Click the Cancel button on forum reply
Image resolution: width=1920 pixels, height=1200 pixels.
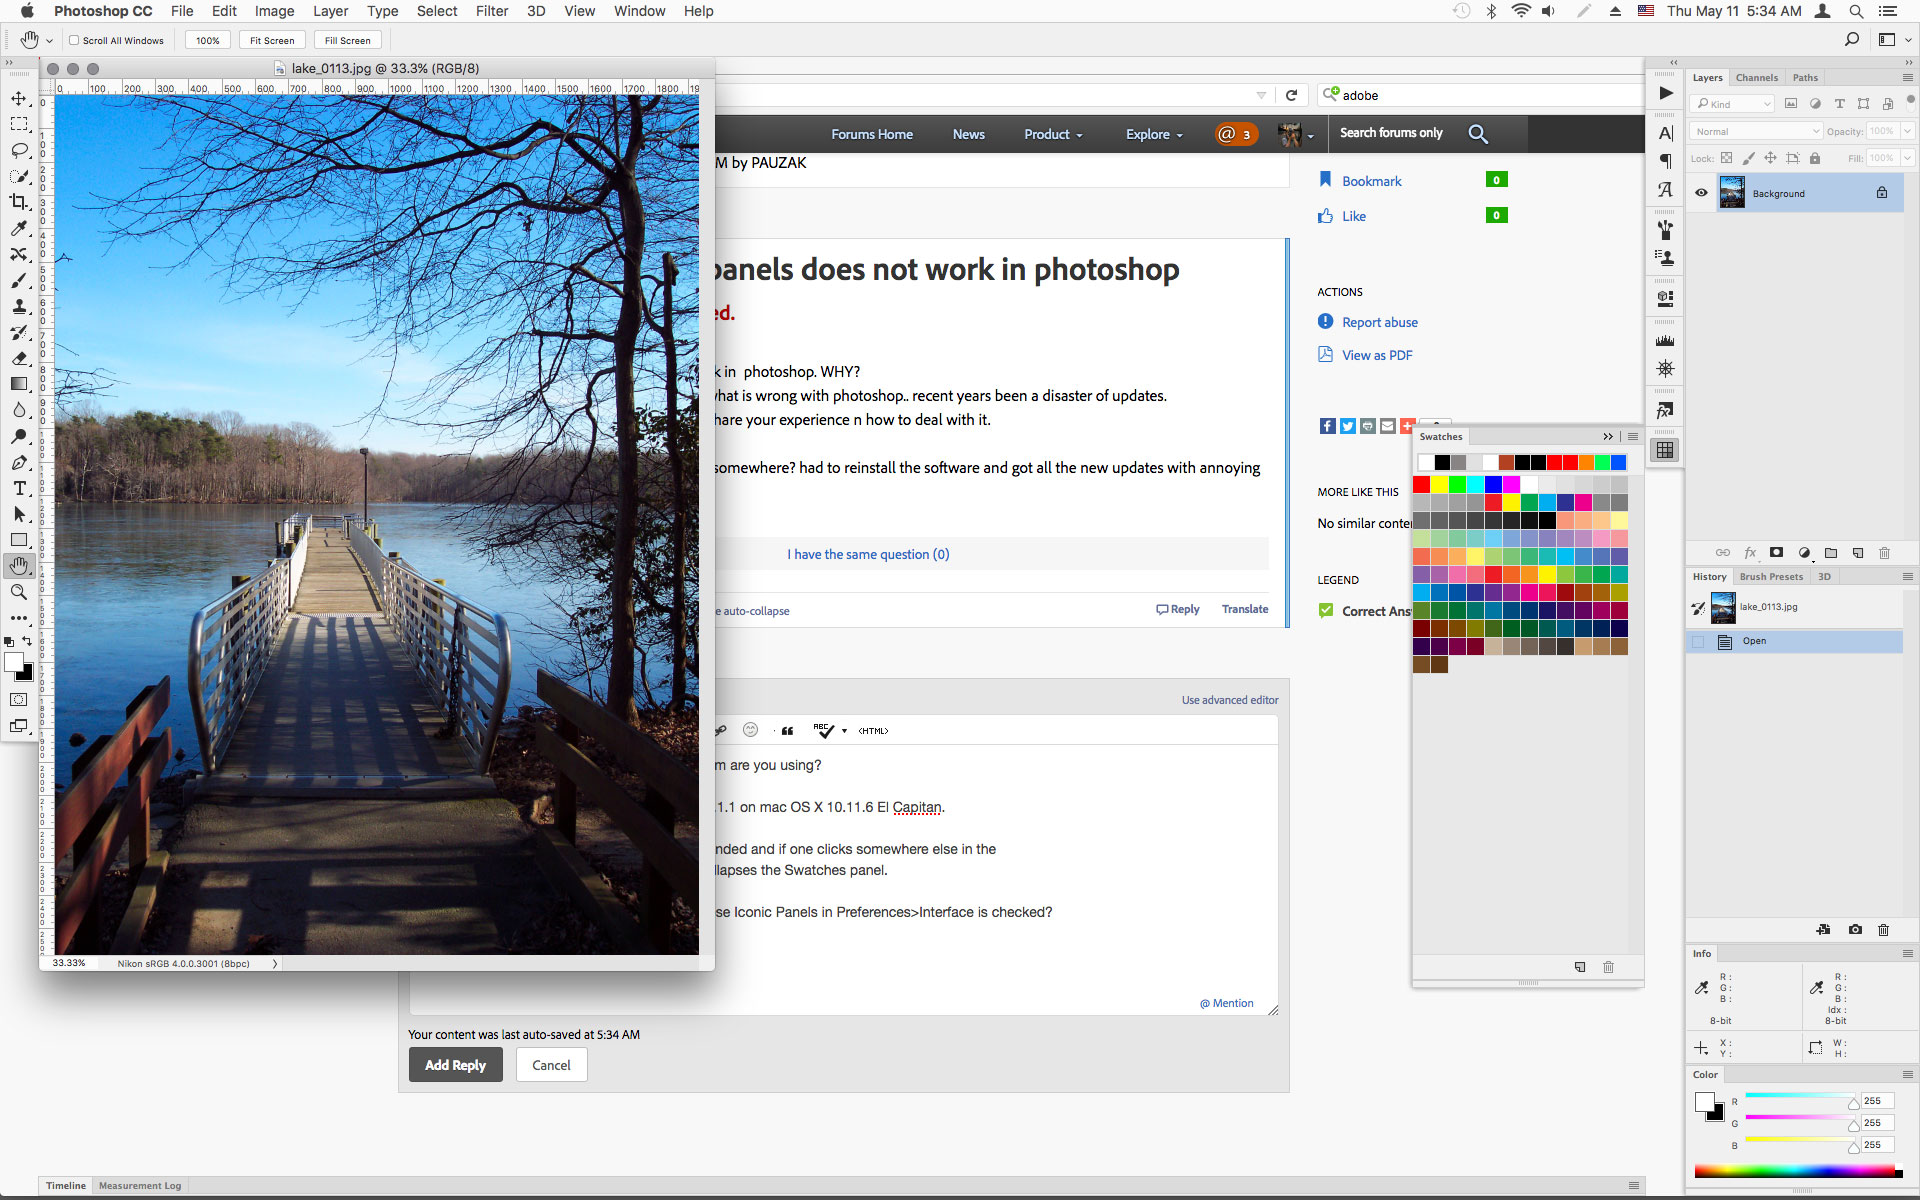[551, 1065]
